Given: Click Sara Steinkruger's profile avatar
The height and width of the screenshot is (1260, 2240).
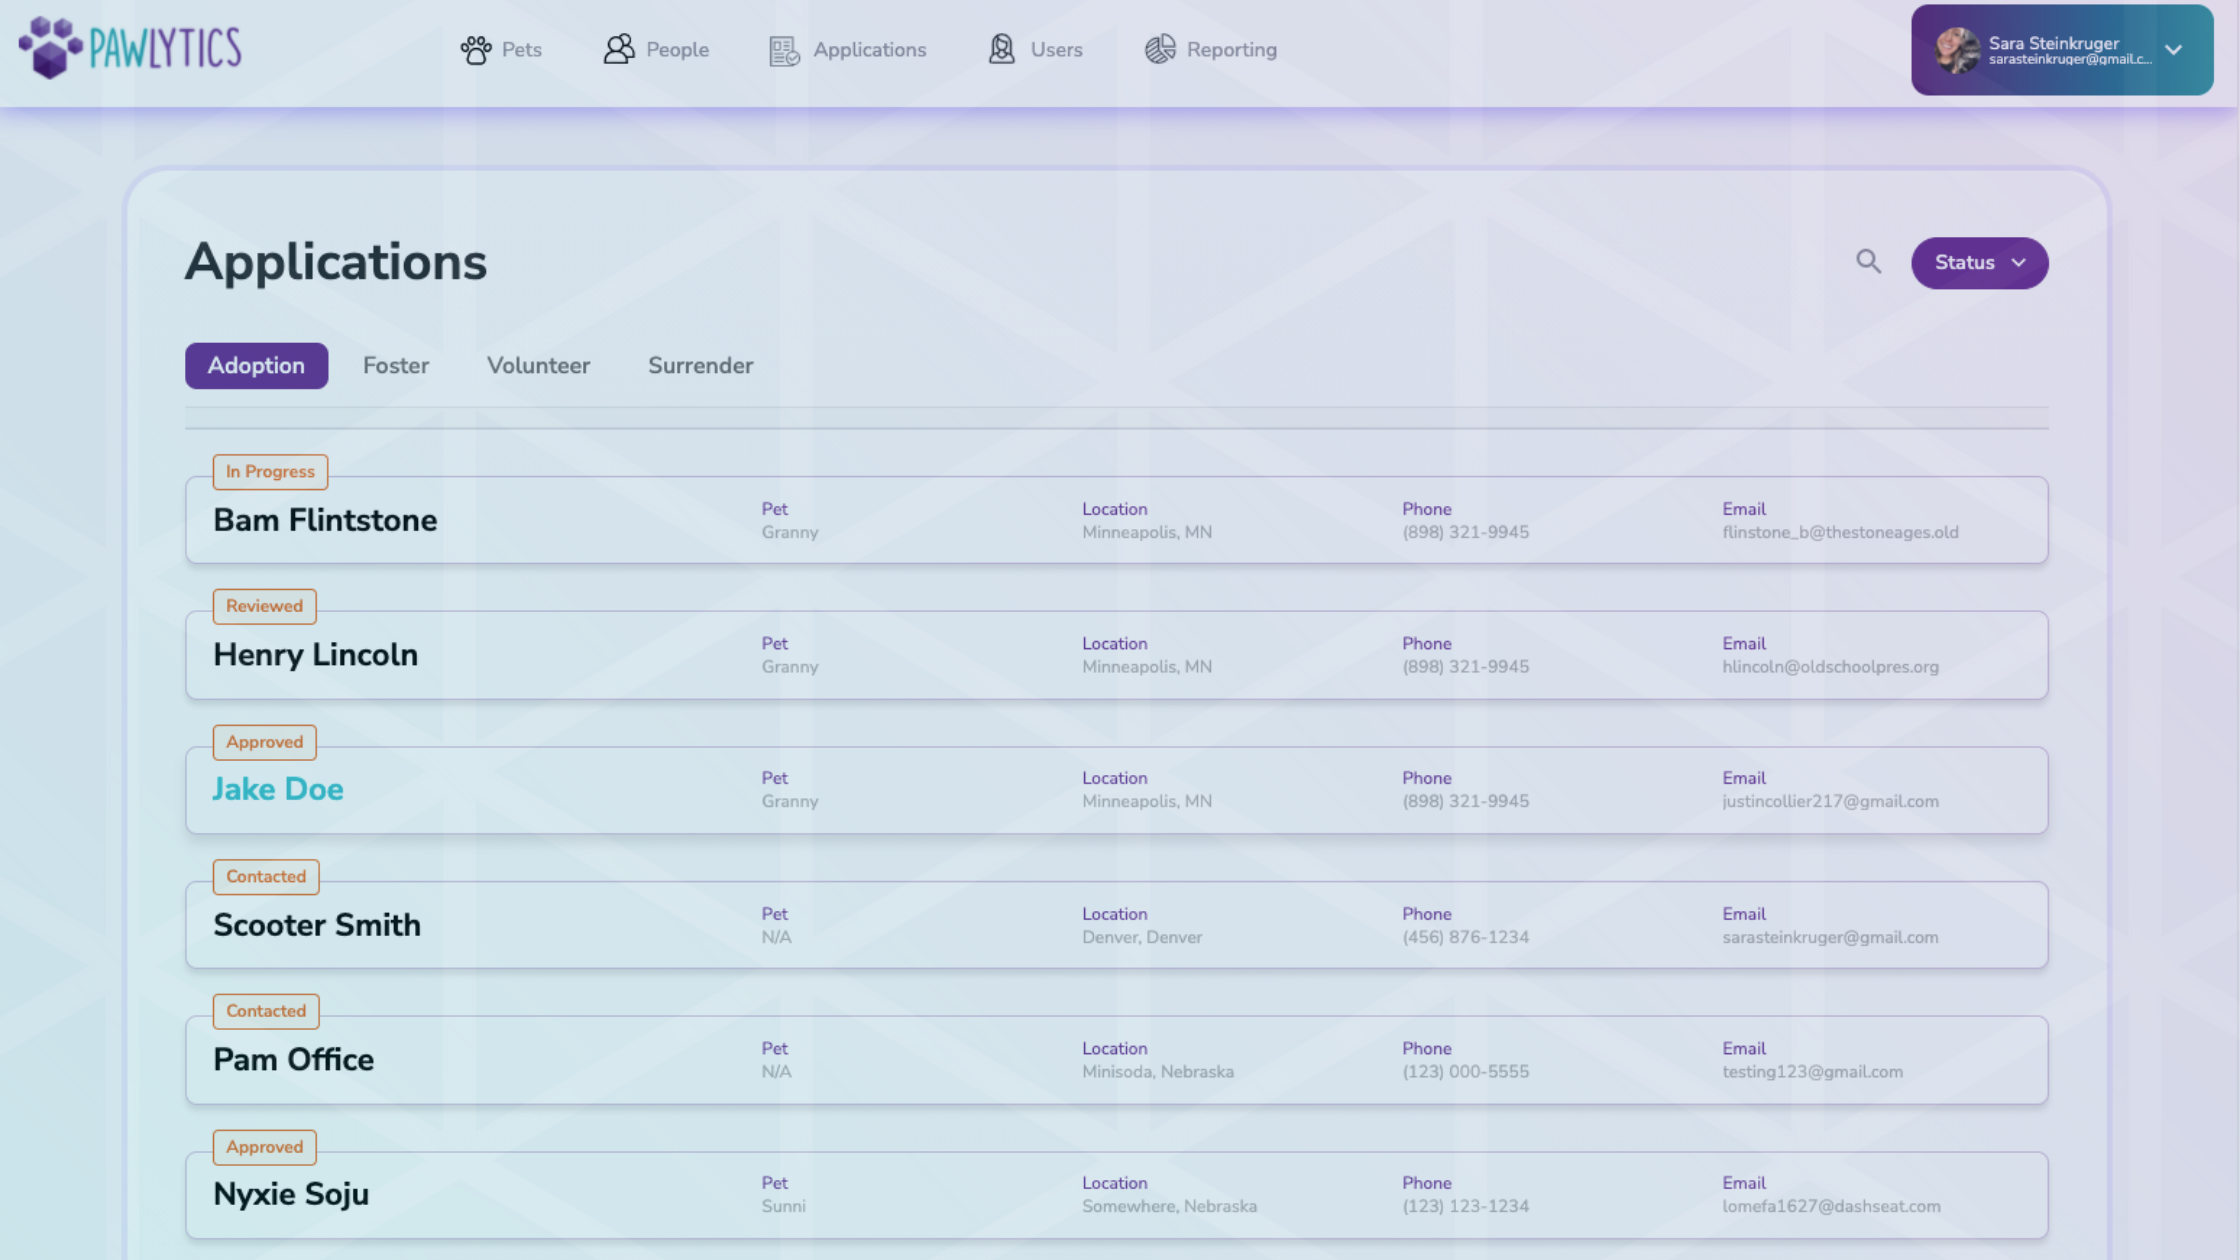Looking at the screenshot, I should point(1956,50).
